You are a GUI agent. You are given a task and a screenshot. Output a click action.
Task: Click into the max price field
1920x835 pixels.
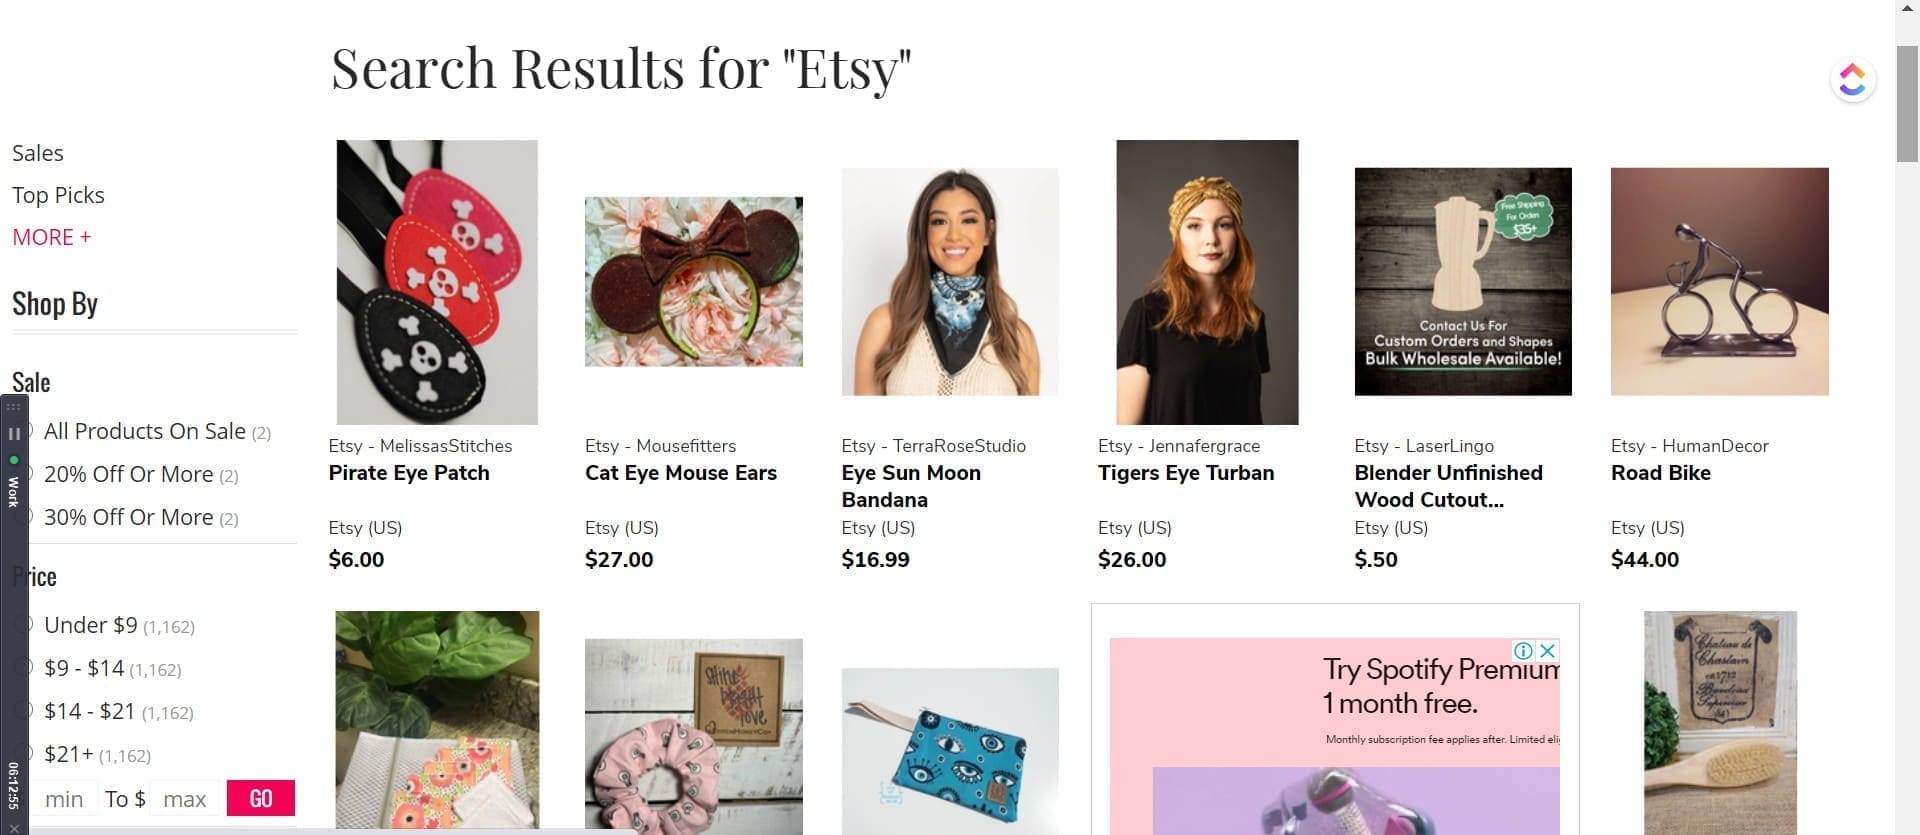(x=185, y=799)
